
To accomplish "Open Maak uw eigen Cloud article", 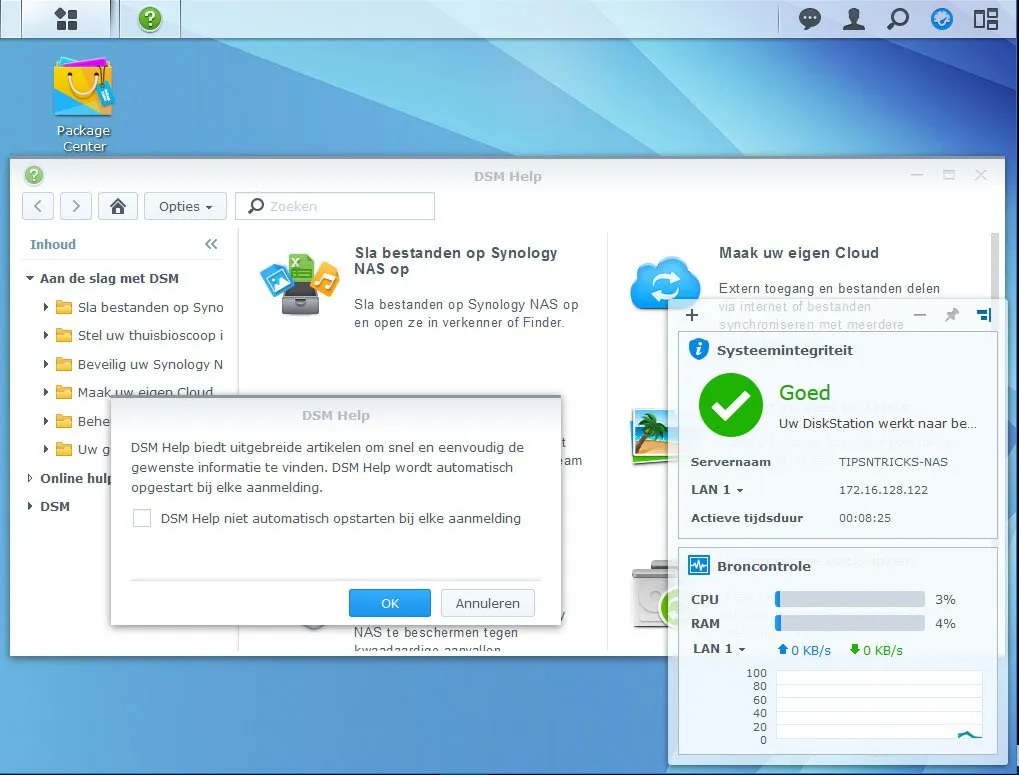I will (799, 253).
